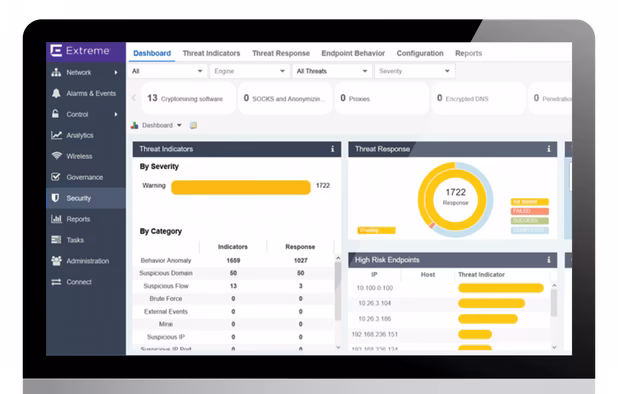618x394 pixels.
Task: Click the Alarms & Events bell icon
Action: pyautogui.click(x=56, y=93)
